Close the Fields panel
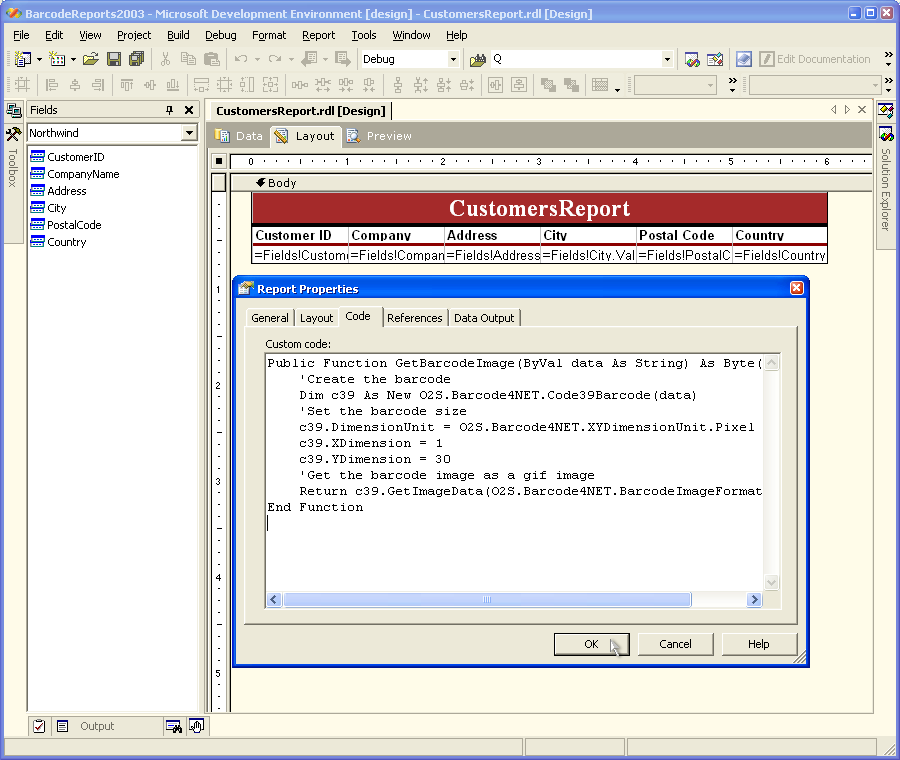 [x=189, y=110]
